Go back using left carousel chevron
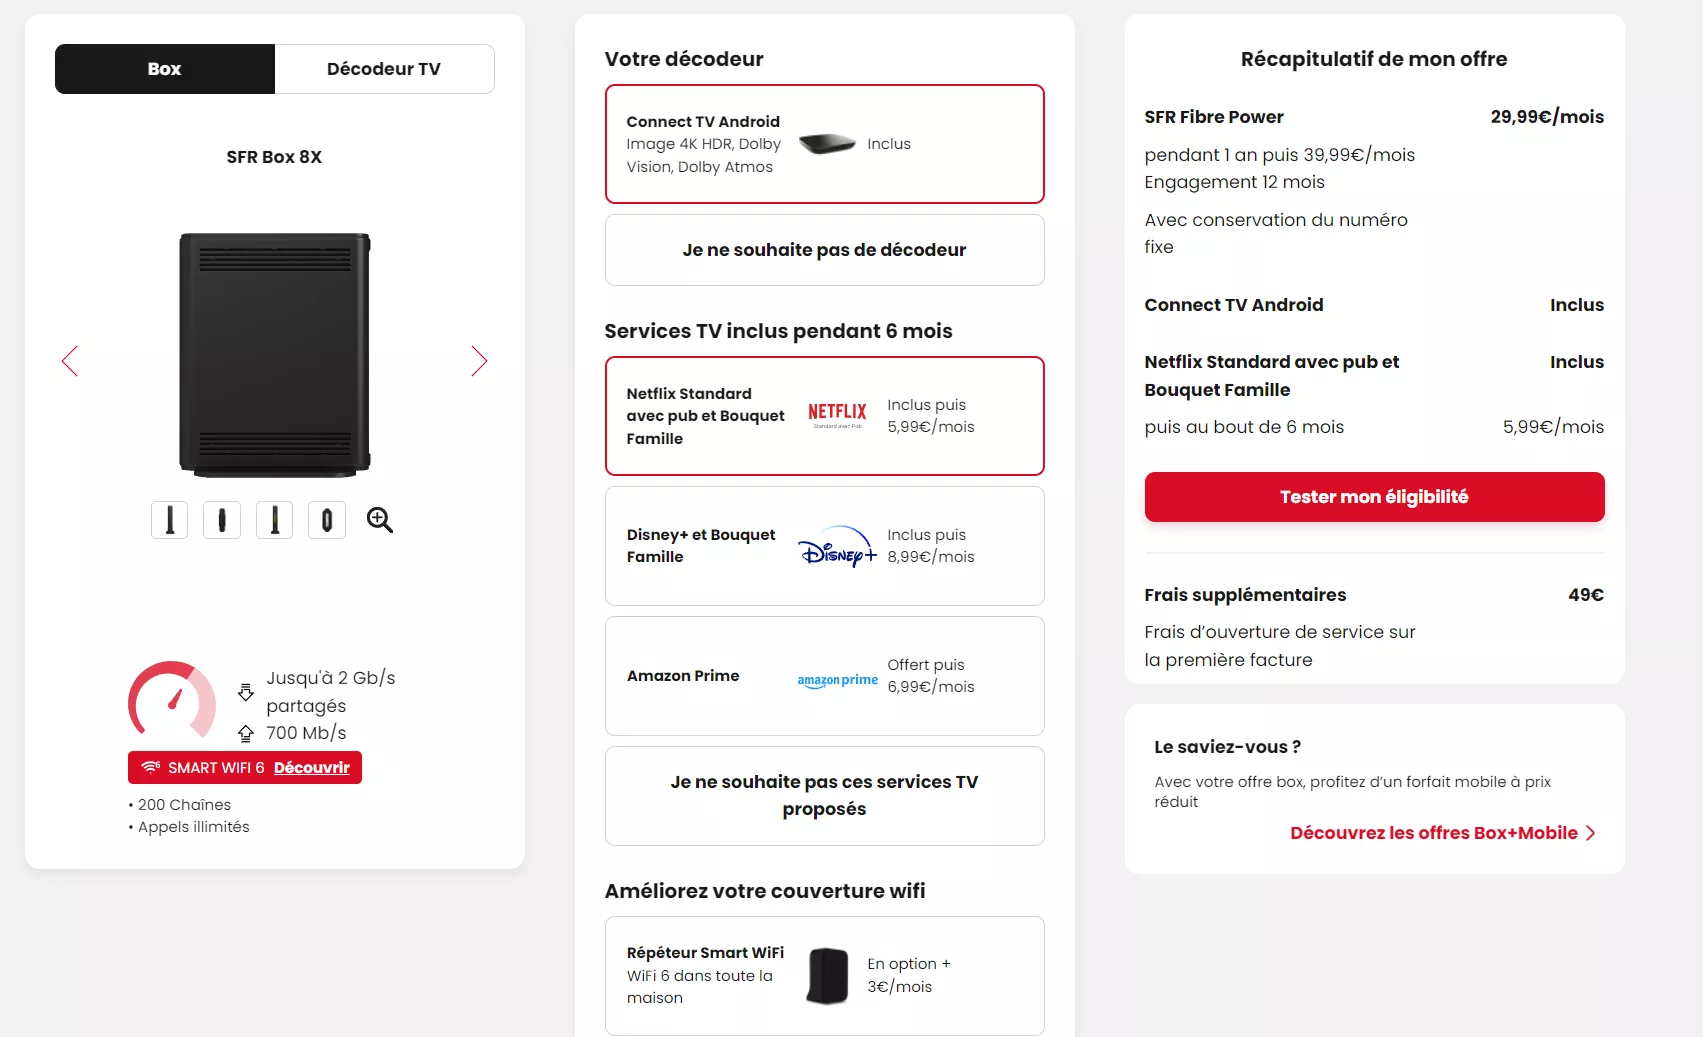 click(69, 361)
